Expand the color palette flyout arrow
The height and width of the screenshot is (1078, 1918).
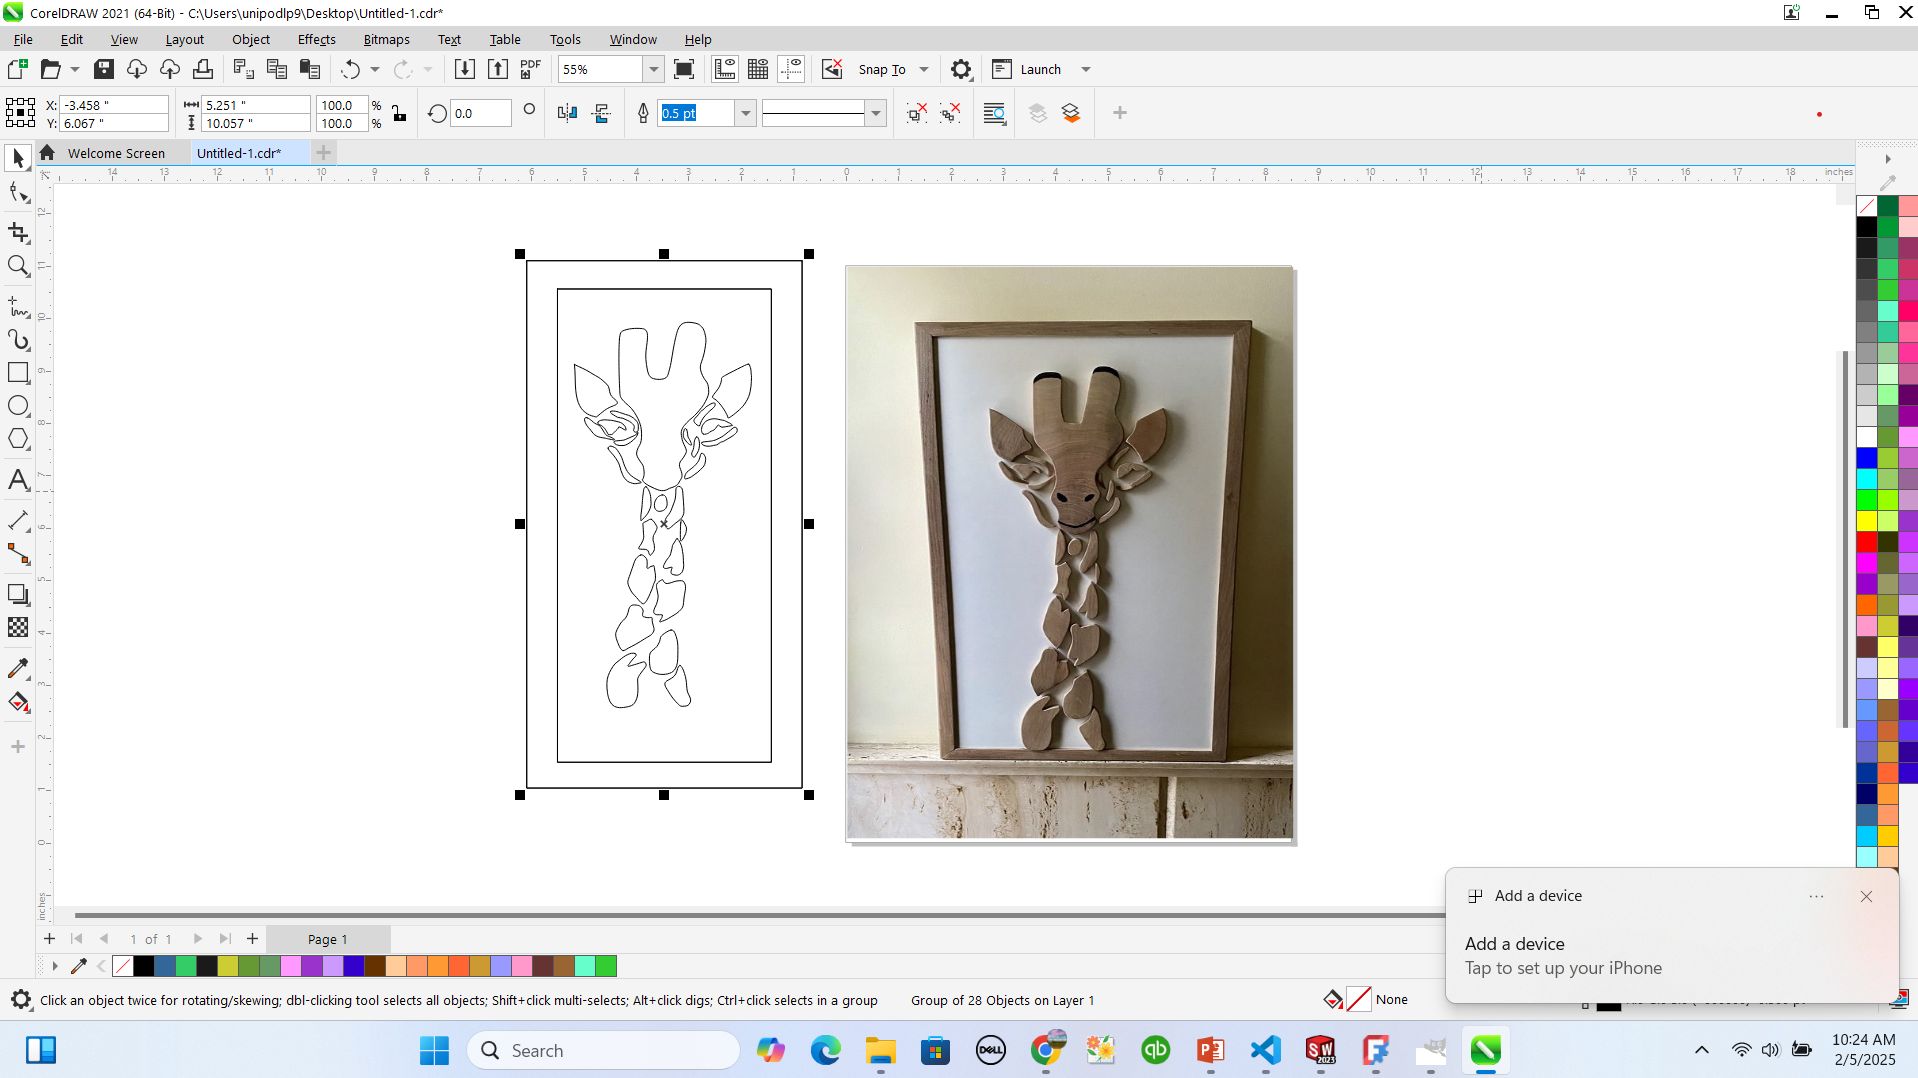pos(1887,159)
